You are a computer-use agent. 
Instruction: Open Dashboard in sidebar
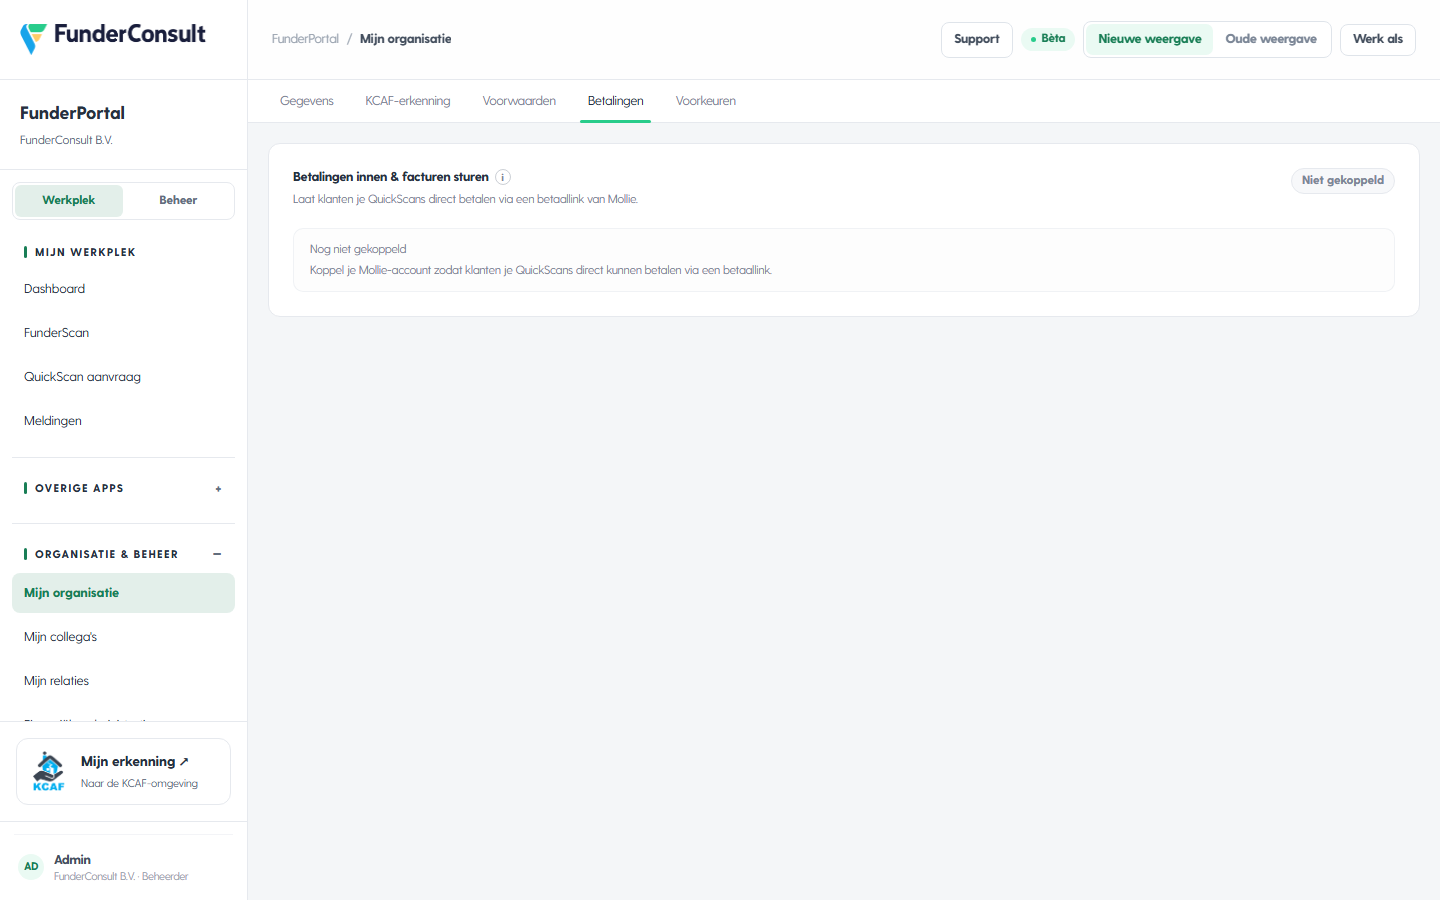123,289
